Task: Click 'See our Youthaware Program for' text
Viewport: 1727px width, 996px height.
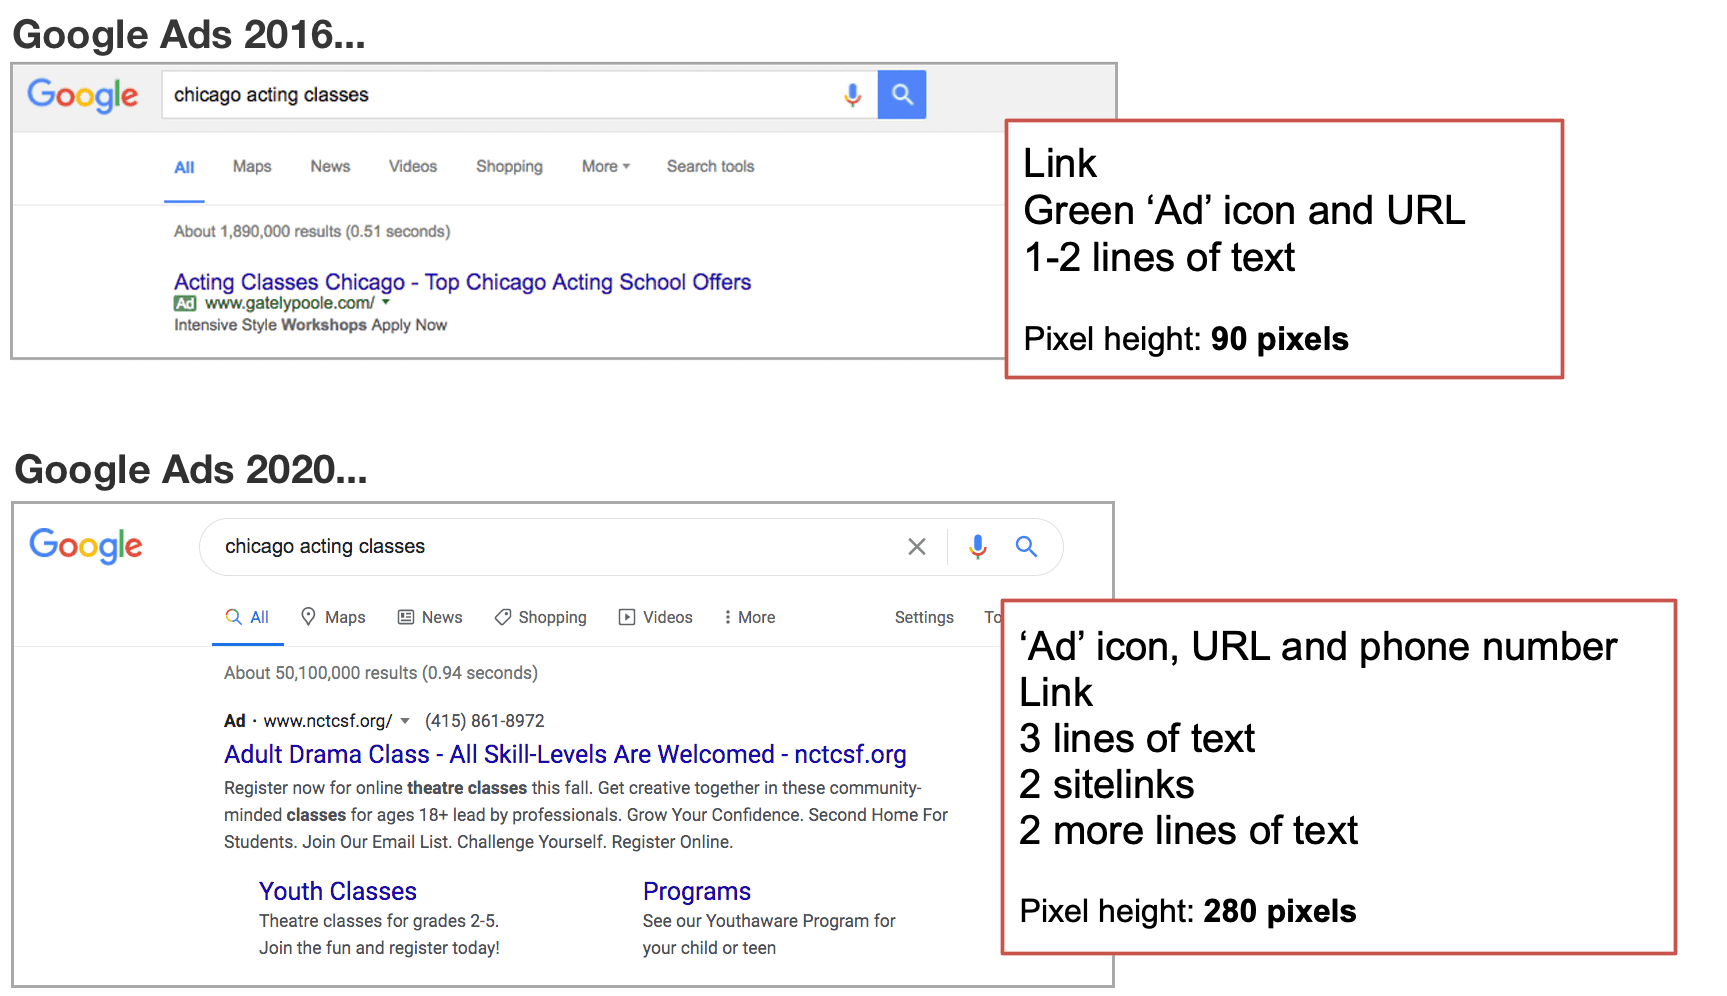Action: point(769,921)
